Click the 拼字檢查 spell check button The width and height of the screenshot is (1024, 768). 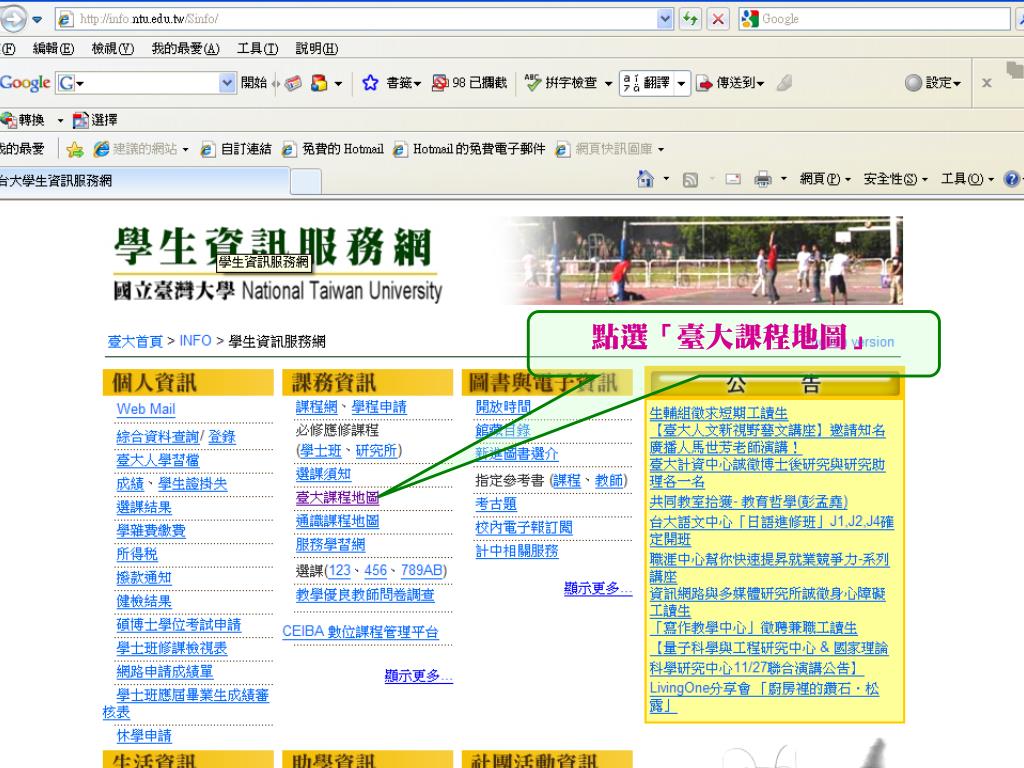point(561,83)
